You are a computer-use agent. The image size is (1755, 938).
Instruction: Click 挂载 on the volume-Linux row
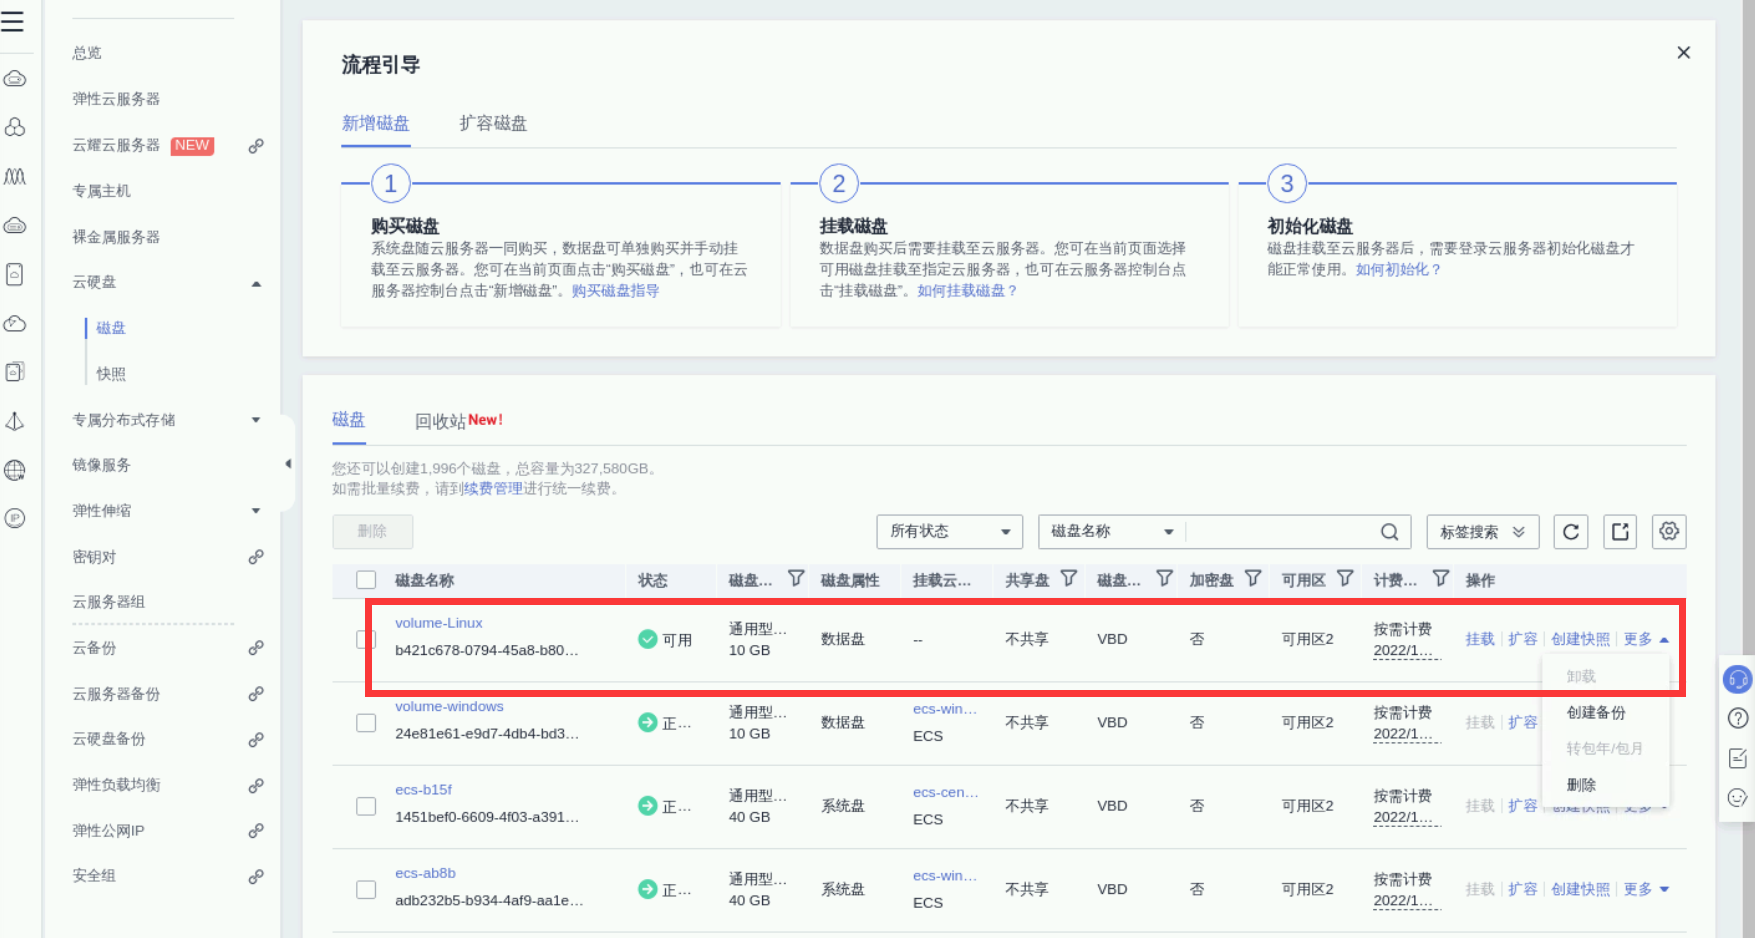(x=1480, y=640)
